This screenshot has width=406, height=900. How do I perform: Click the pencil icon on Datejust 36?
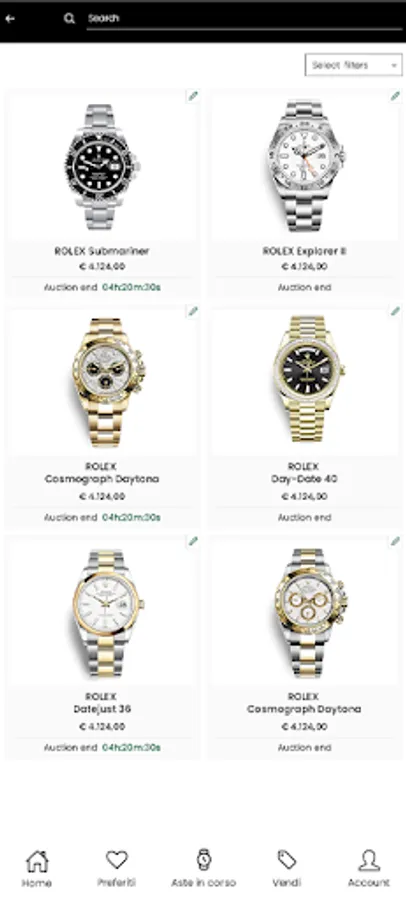click(193, 541)
